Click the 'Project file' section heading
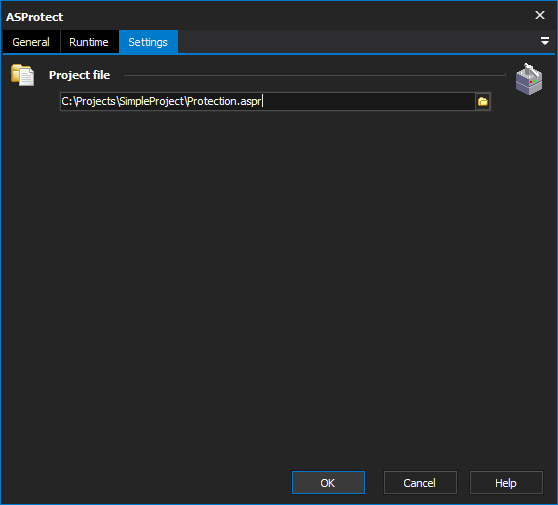Screen dimensions: 558x505 pos(79,75)
